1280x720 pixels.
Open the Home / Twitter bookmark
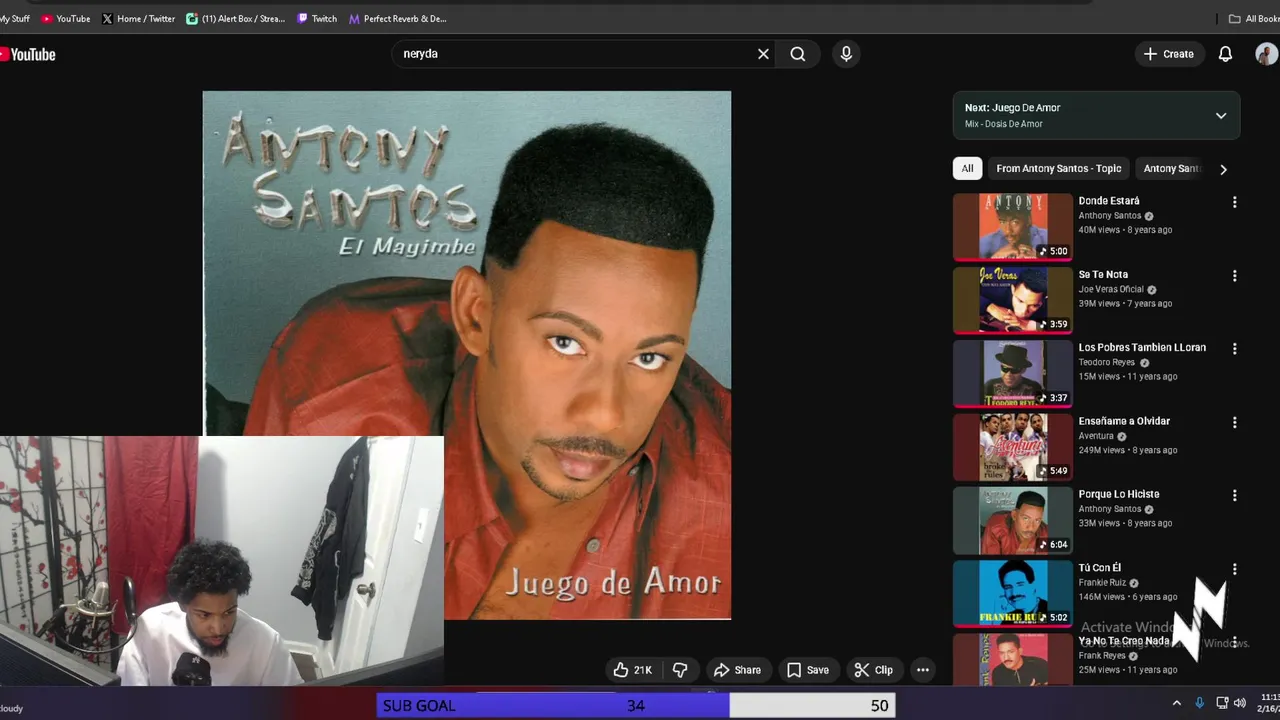coord(138,18)
